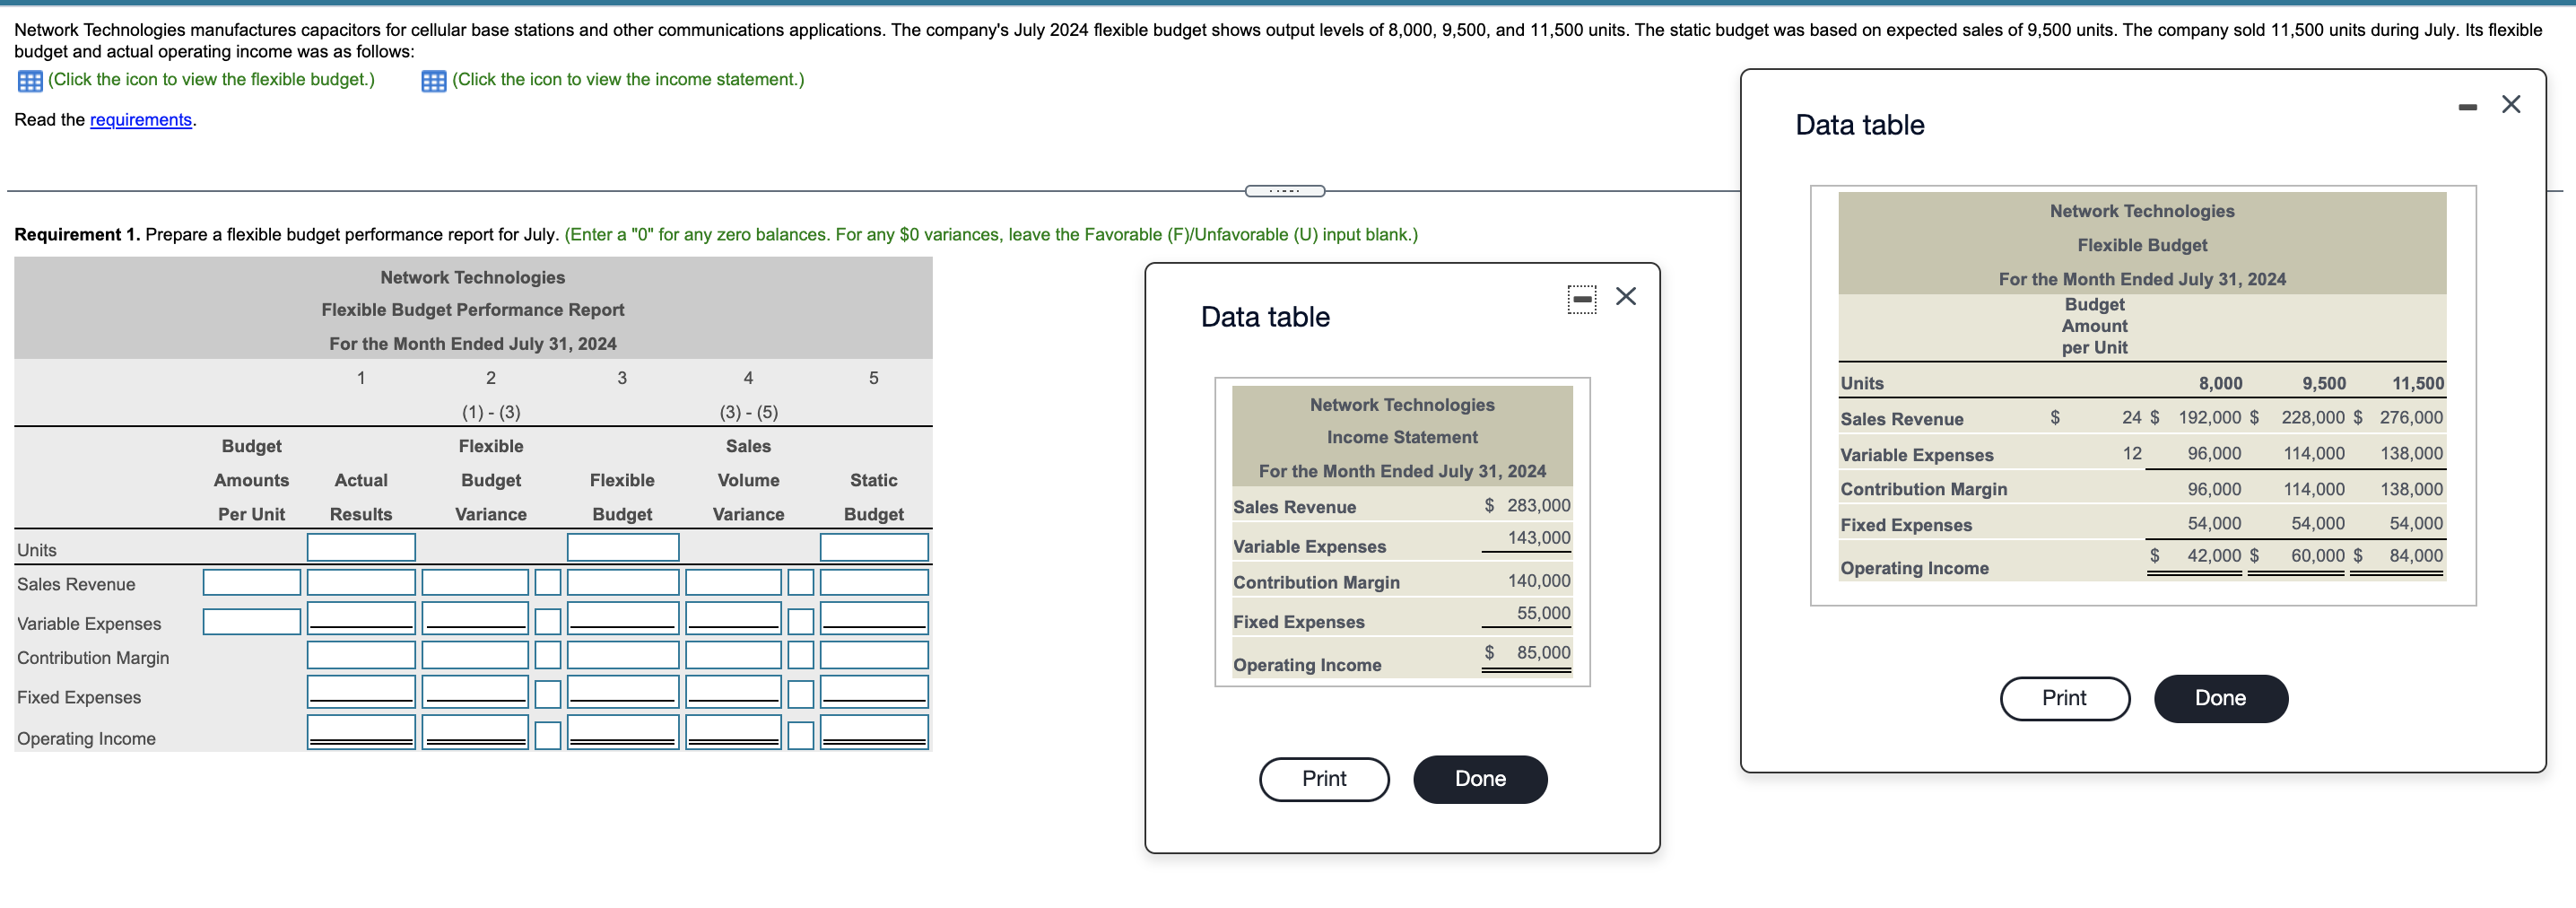
Task: Print the Income Statement data table
Action: point(1324,779)
